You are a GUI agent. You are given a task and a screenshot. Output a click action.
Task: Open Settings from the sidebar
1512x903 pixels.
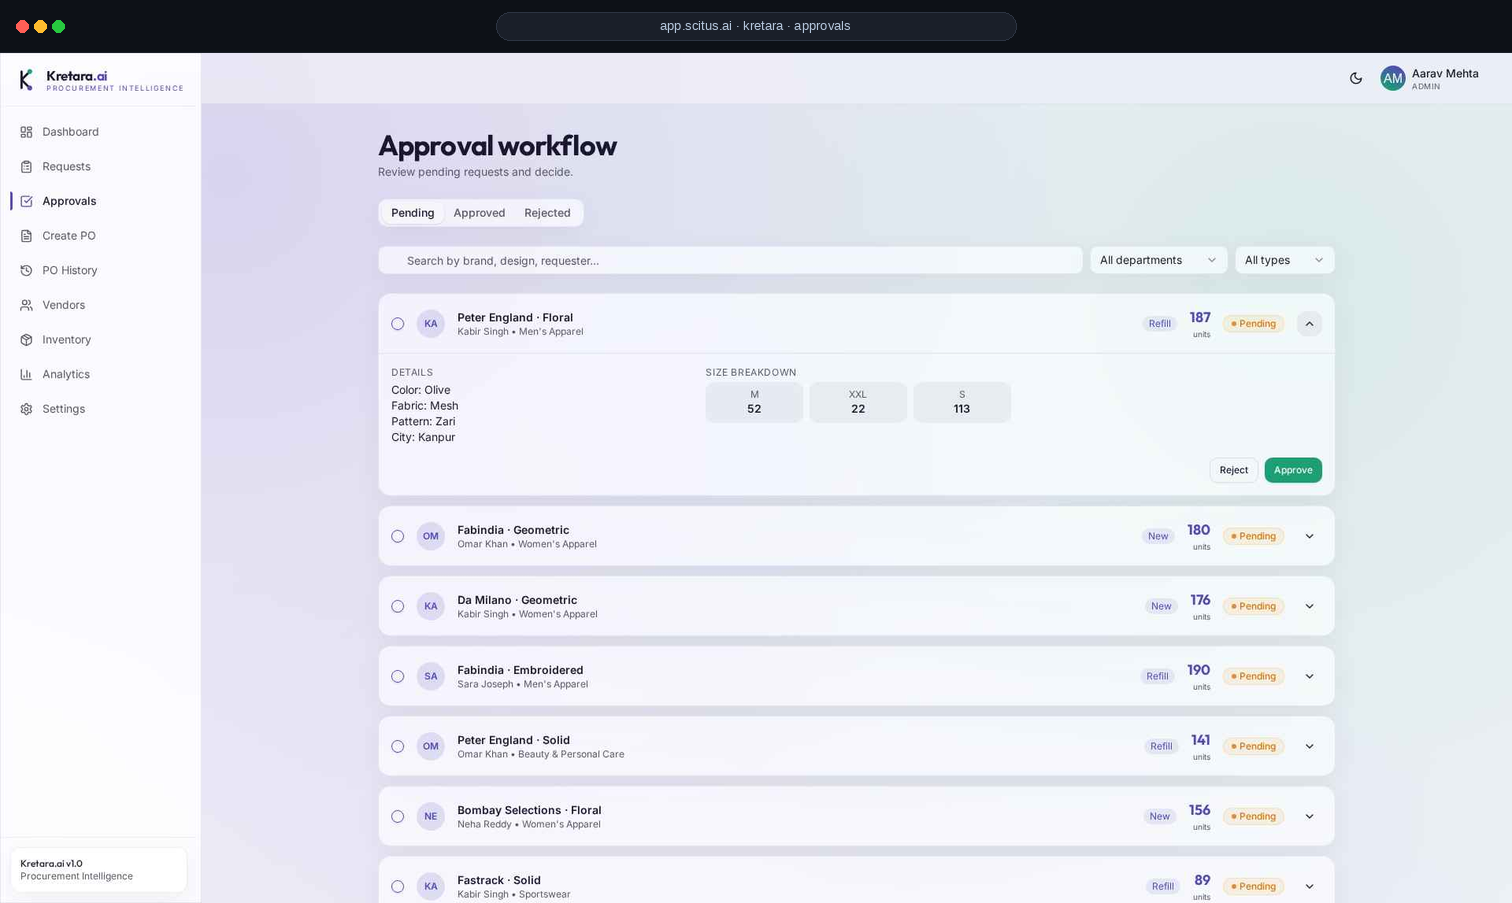[100, 409]
